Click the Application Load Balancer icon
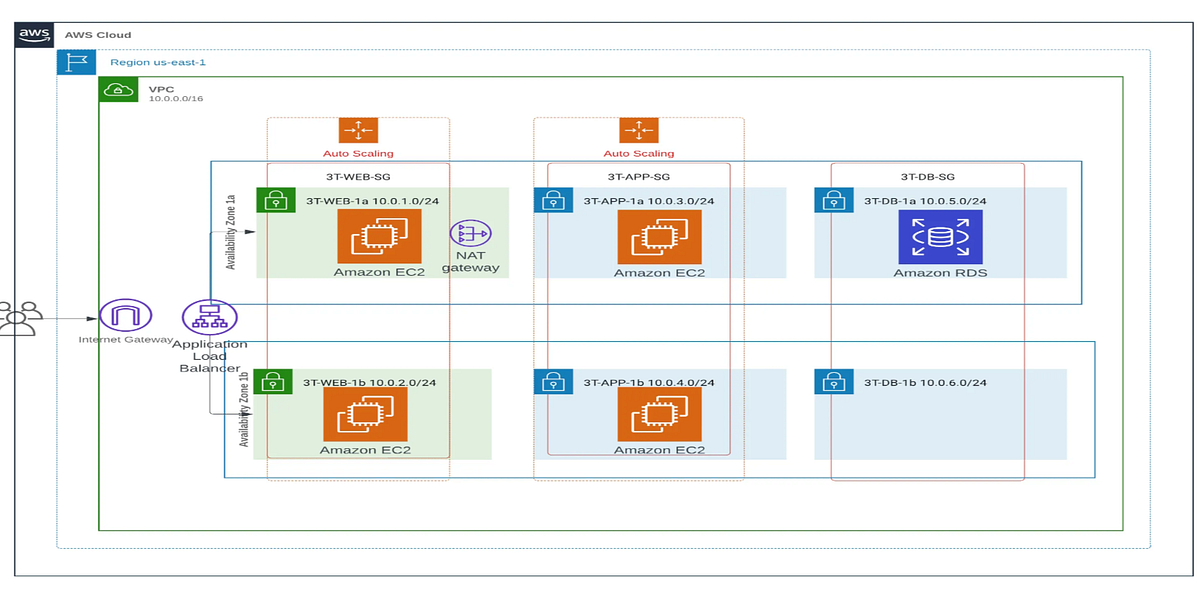Screen dimensions: 1200x601 (208, 318)
